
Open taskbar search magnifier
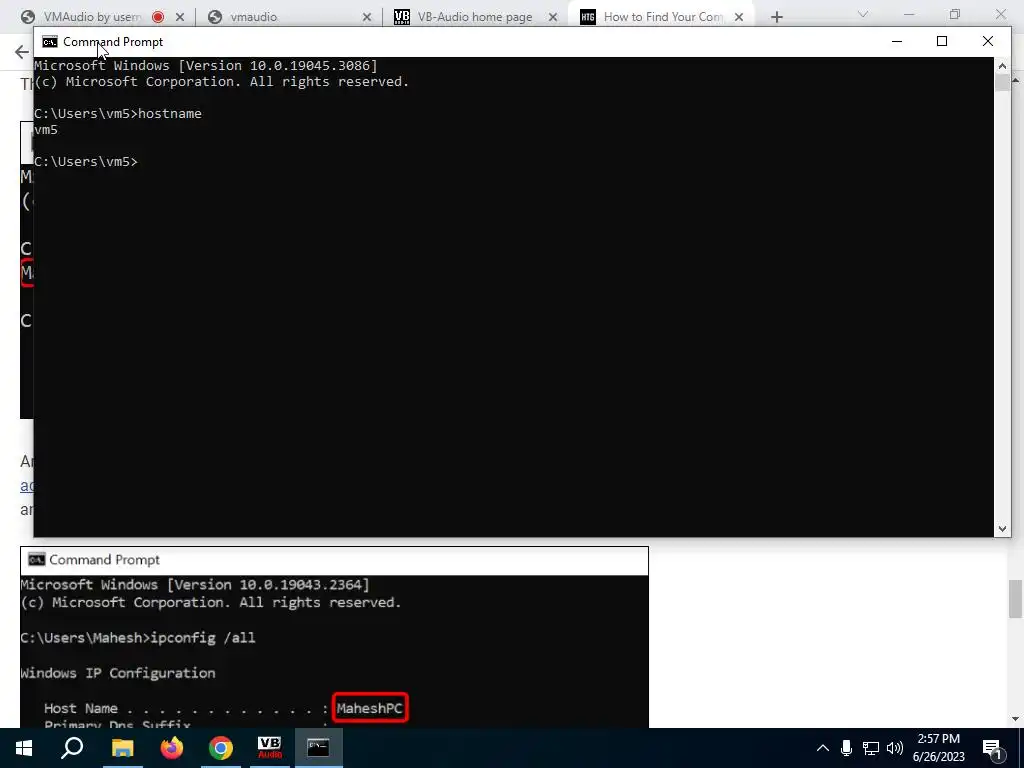[72, 748]
